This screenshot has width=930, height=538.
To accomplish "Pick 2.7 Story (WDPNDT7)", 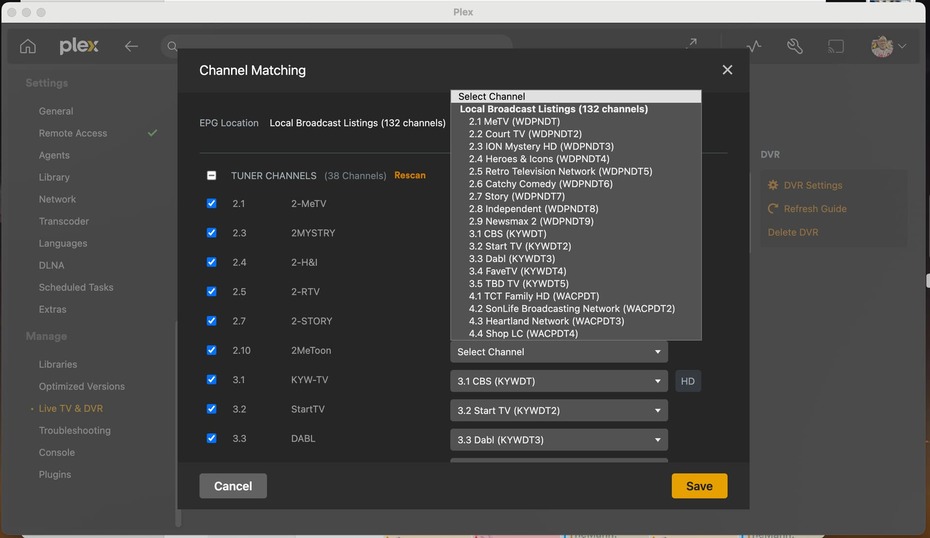I will click(x=575, y=196).
